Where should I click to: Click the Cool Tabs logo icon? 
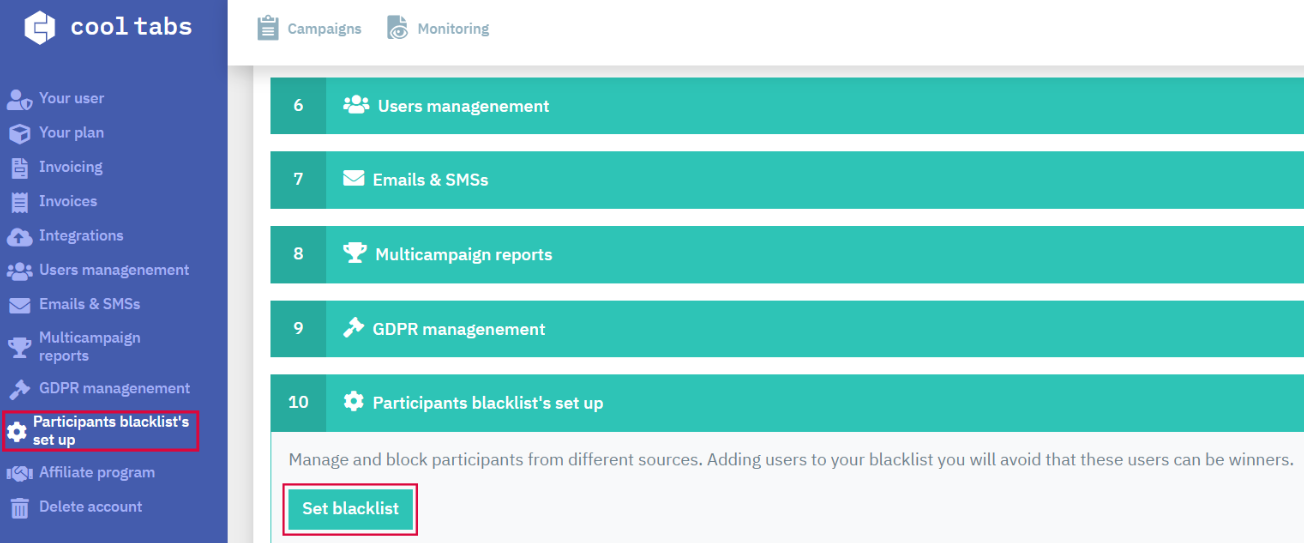40,28
